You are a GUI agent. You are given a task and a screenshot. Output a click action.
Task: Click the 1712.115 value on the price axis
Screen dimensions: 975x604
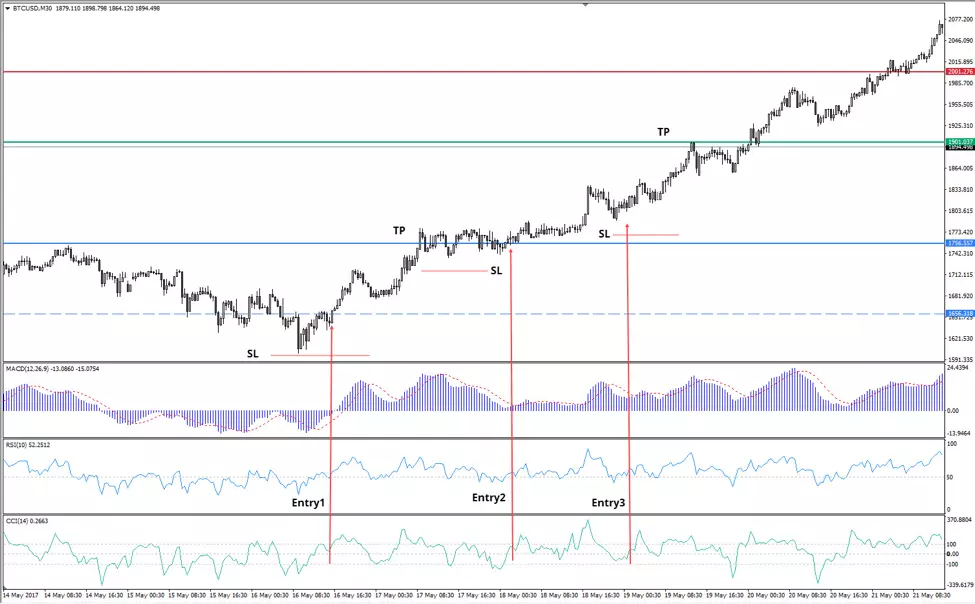tap(961, 274)
